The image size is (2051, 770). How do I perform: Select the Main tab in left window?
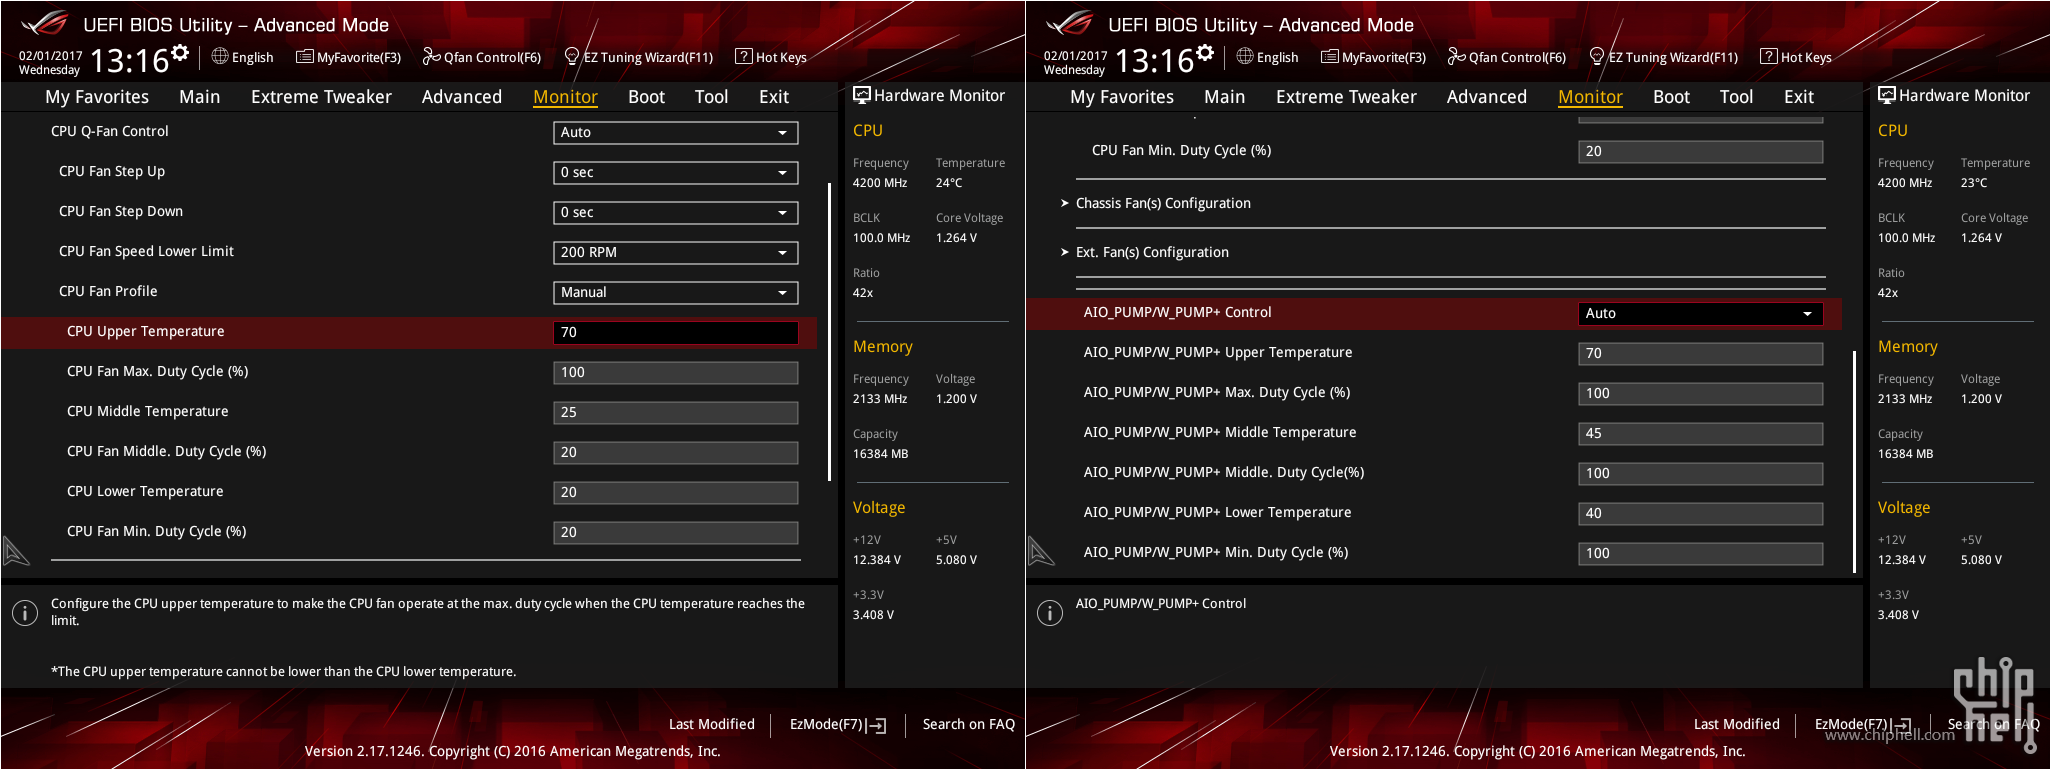click(x=199, y=97)
